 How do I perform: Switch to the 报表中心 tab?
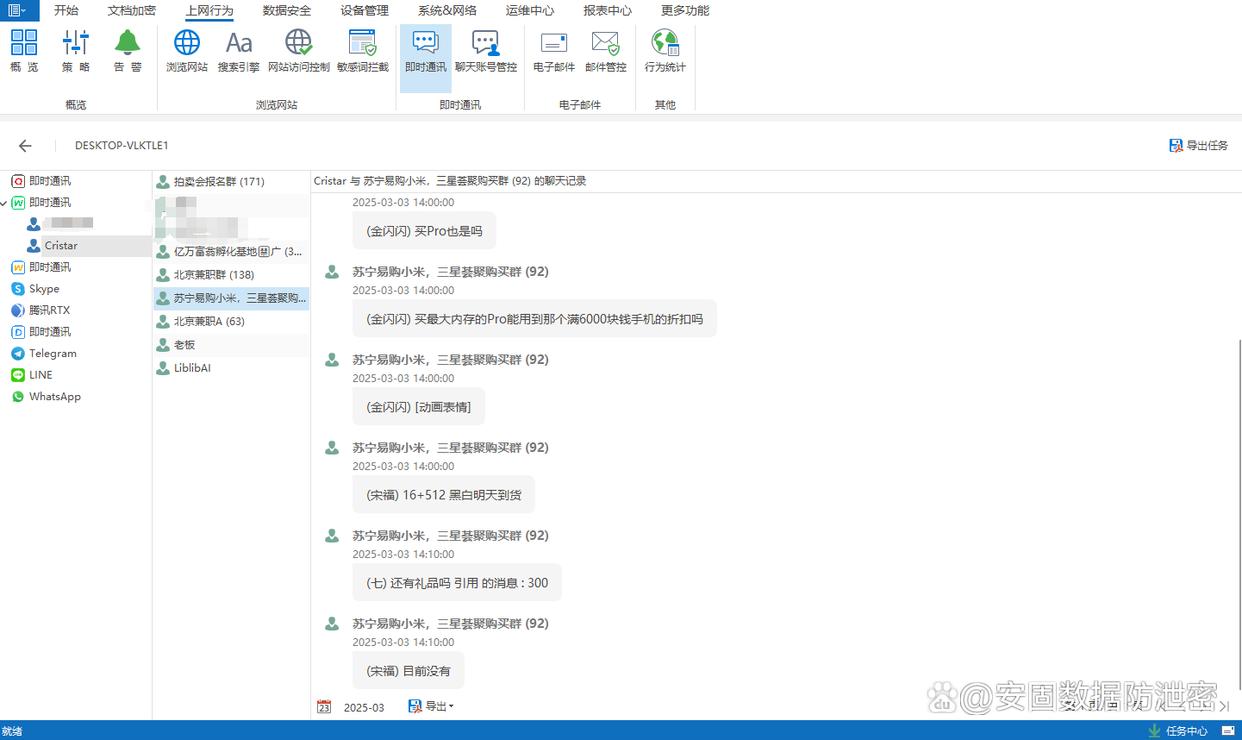click(x=607, y=11)
